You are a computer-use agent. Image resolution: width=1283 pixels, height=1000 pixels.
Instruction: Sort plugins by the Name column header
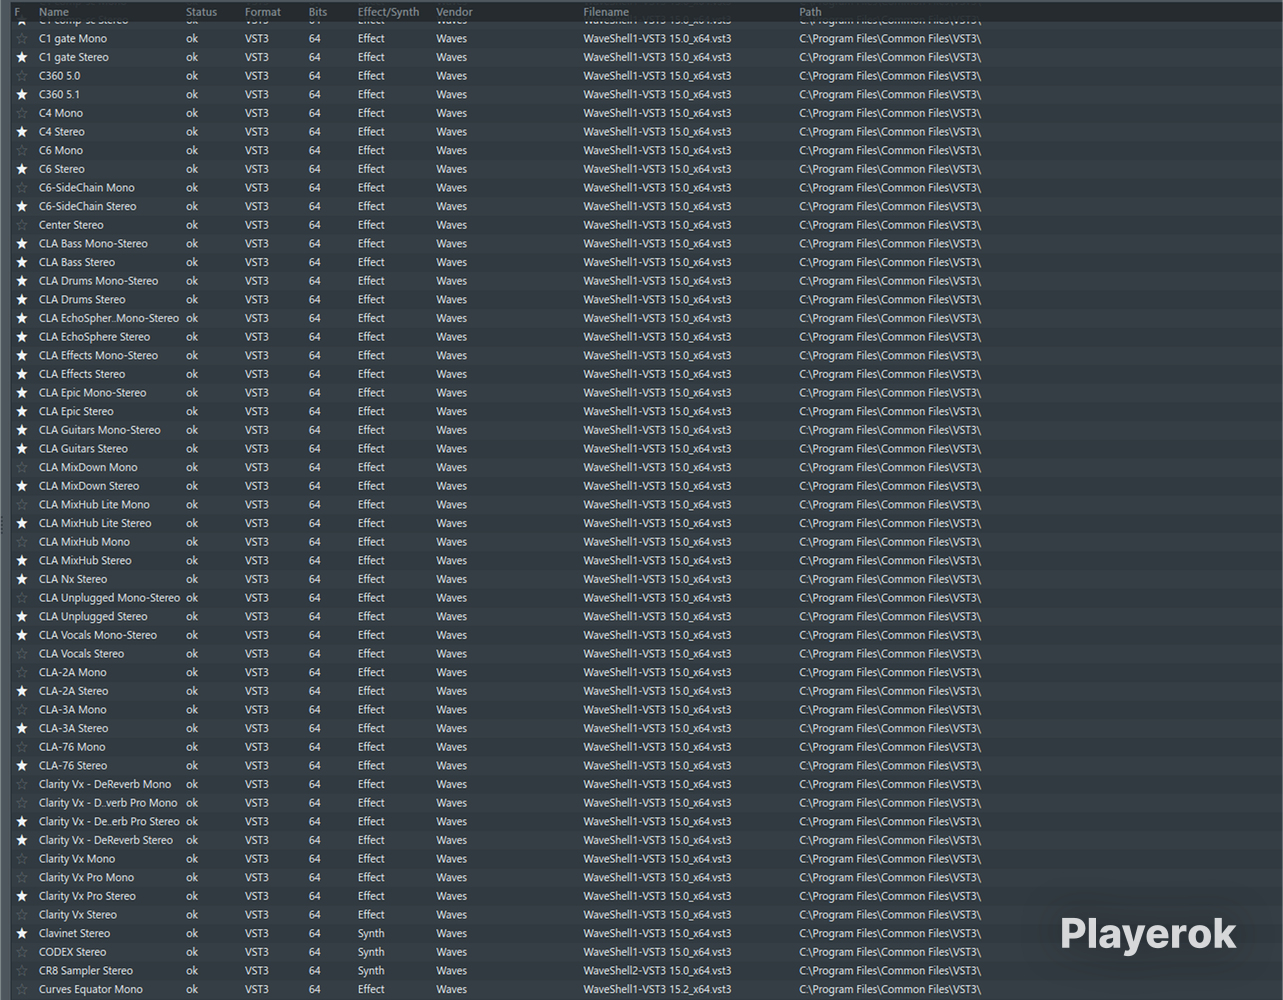(x=54, y=12)
